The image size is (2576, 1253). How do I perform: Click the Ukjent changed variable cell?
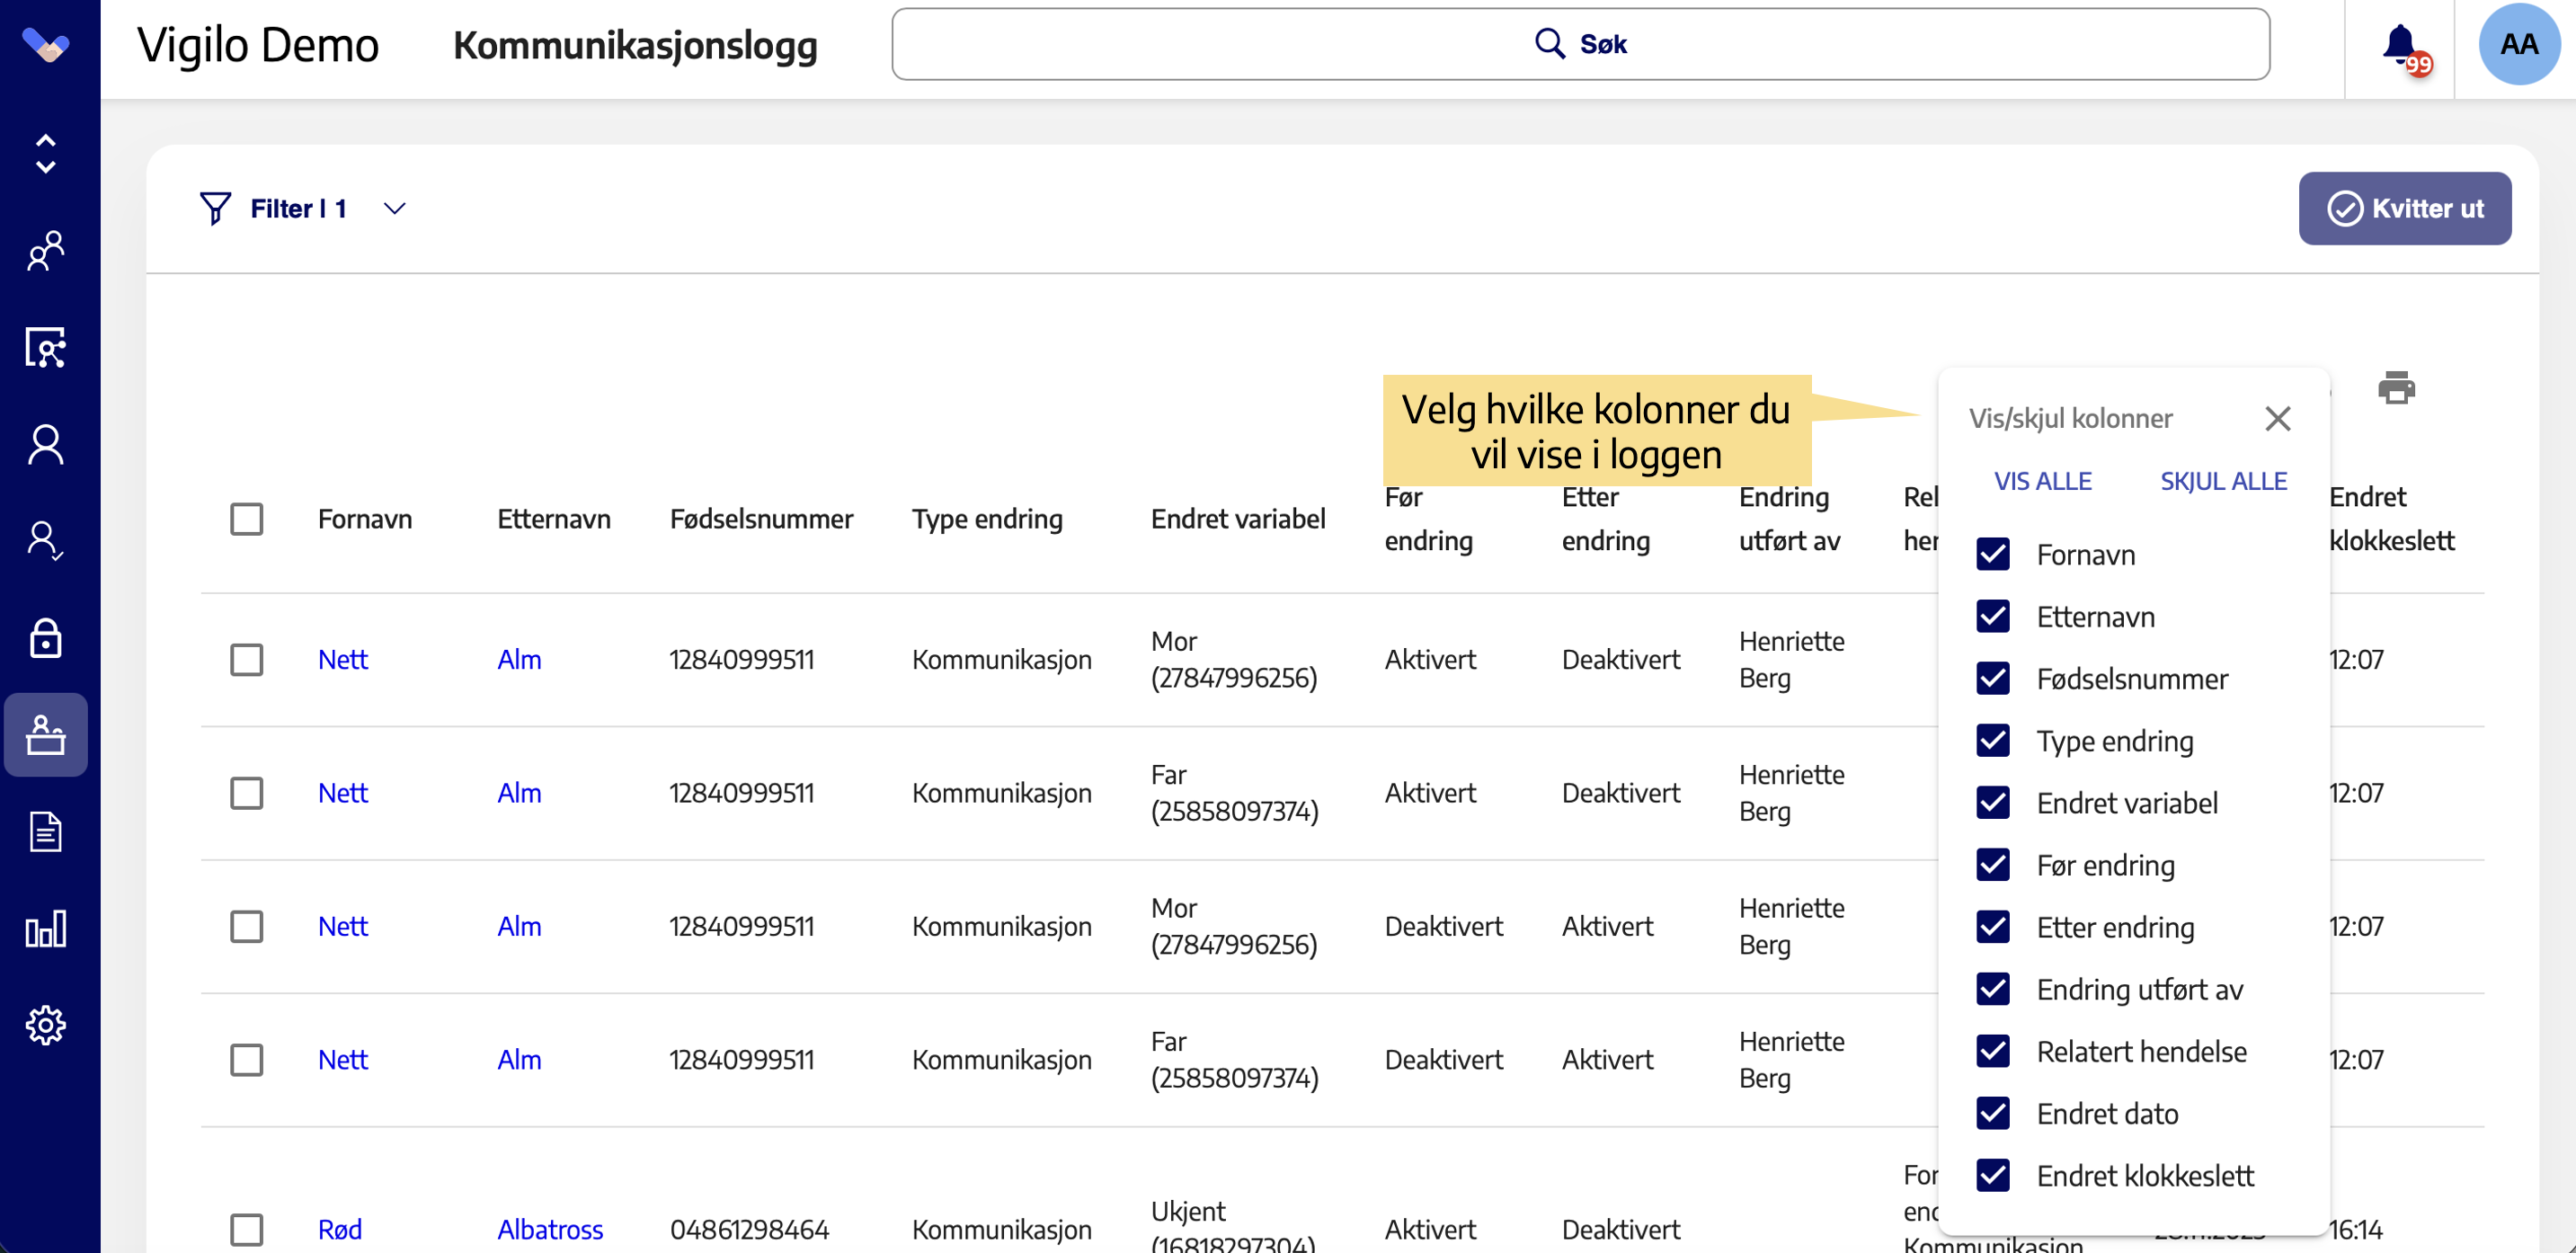[x=1233, y=1226]
